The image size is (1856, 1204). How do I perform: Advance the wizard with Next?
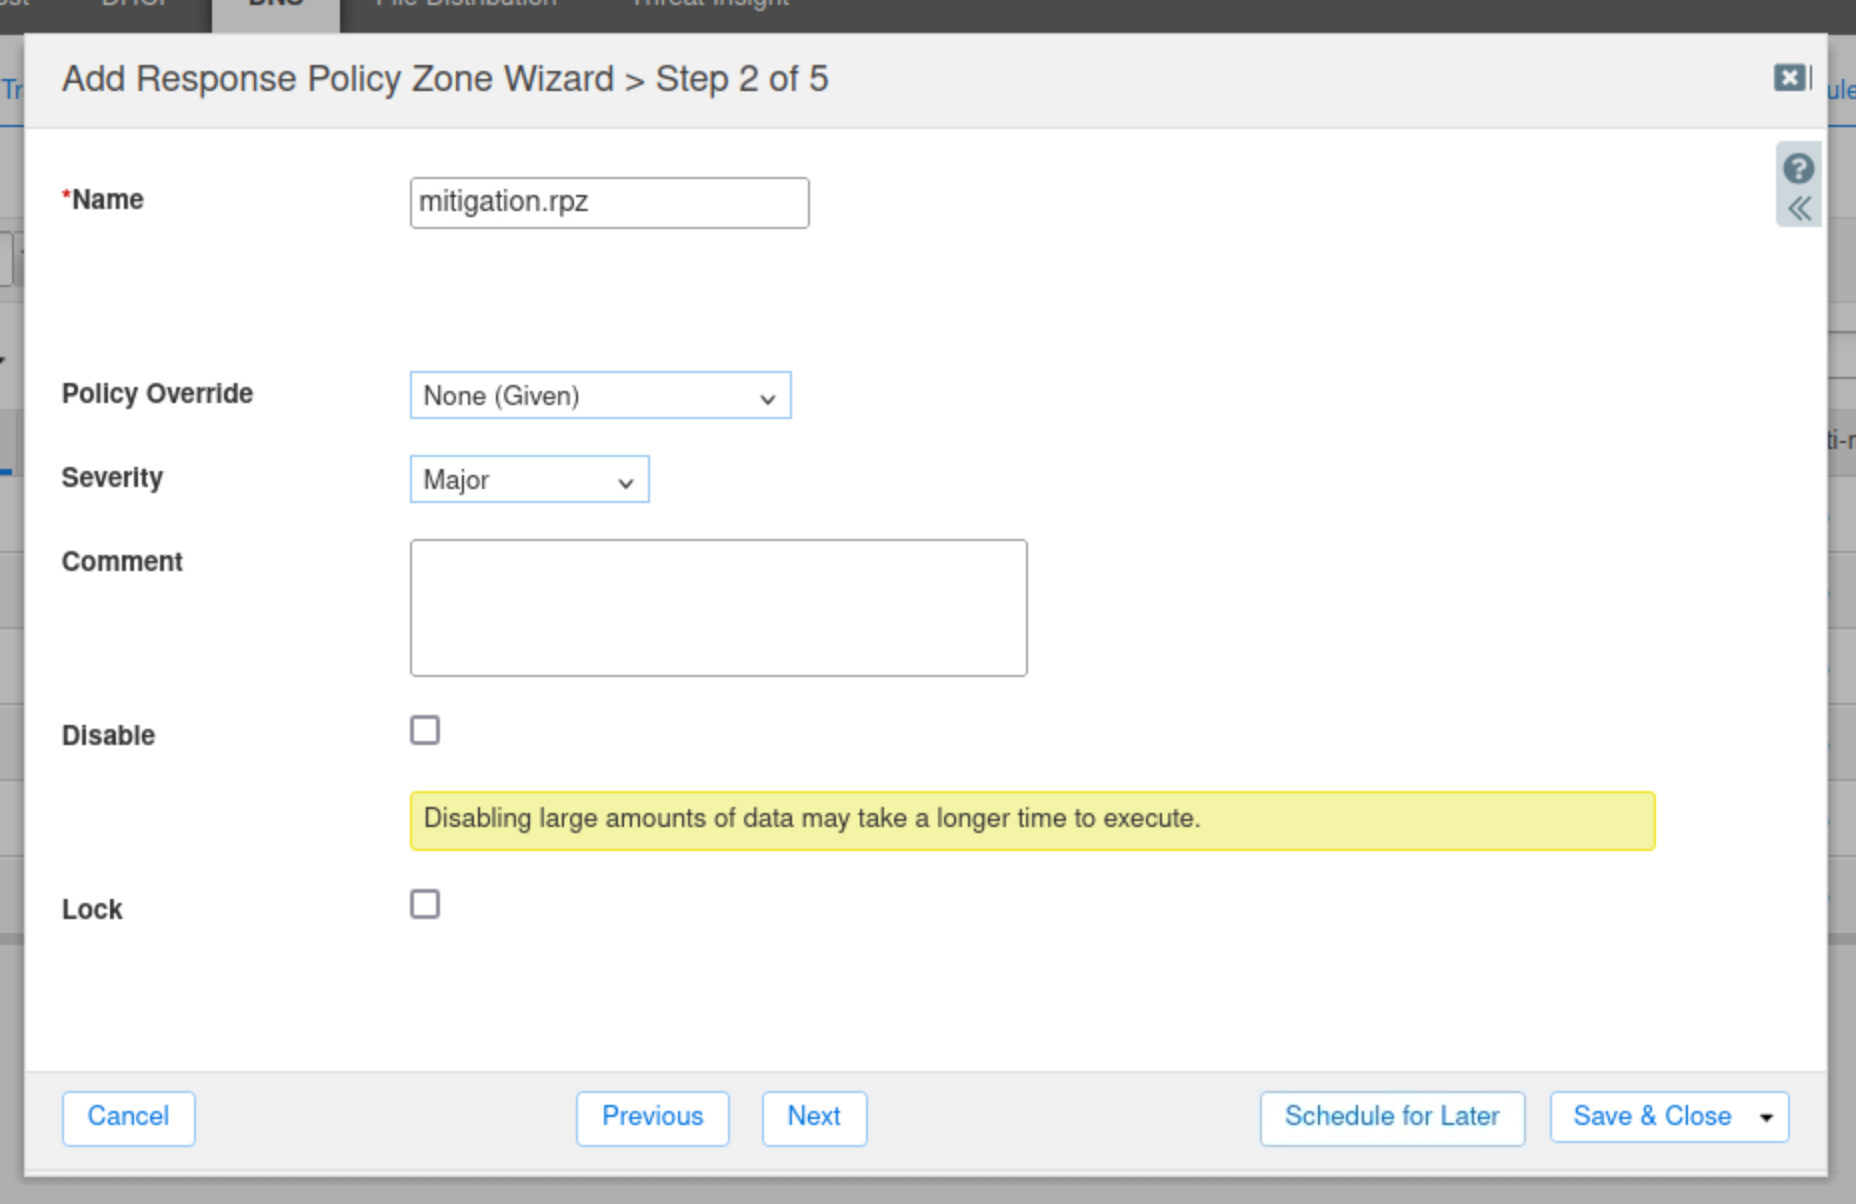[x=814, y=1117]
